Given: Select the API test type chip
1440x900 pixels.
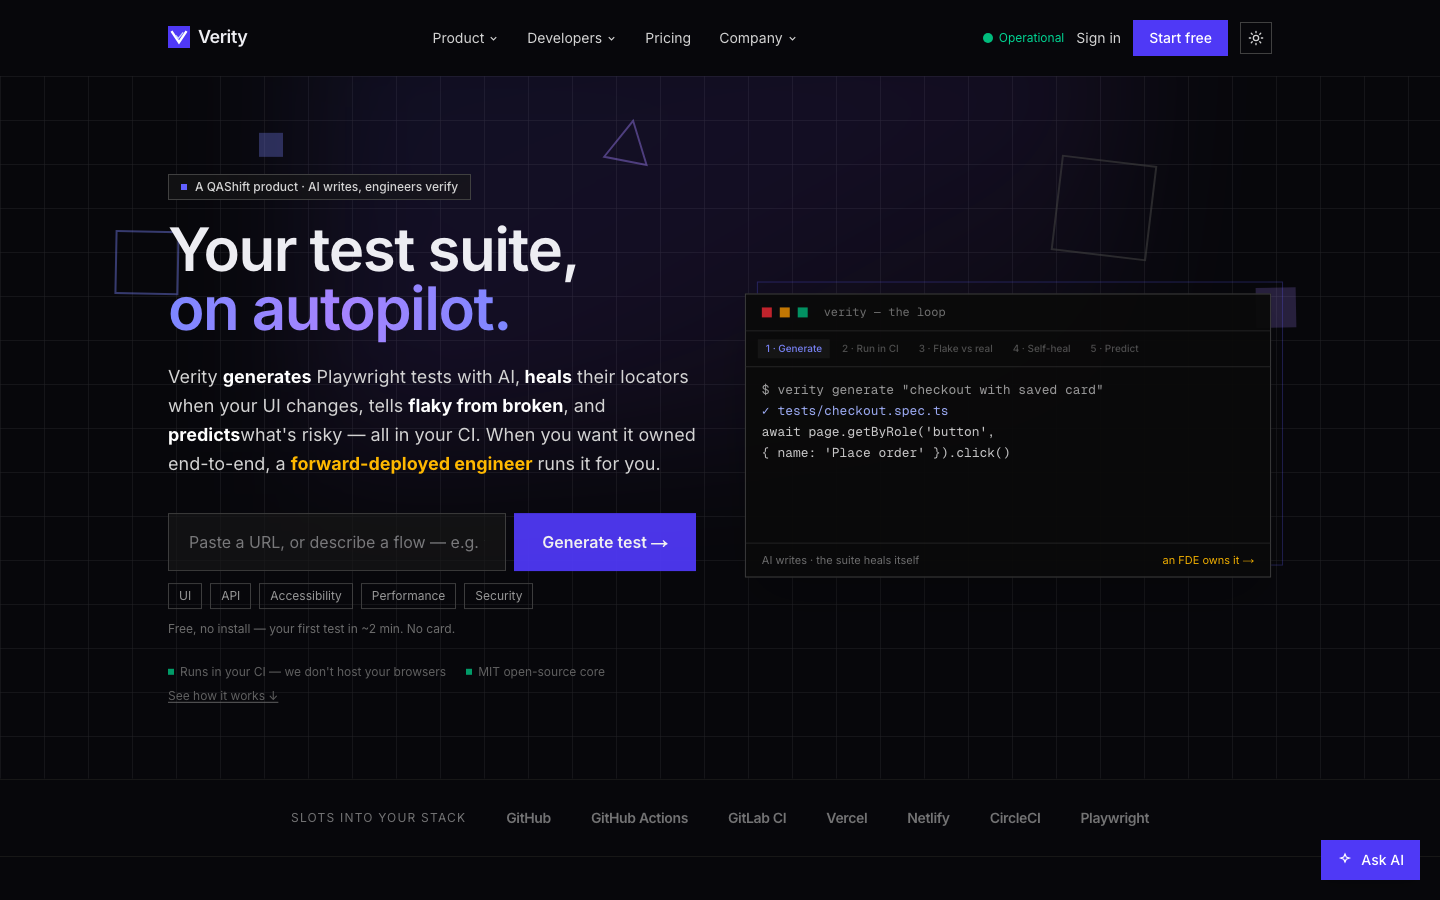Looking at the screenshot, I should [231, 596].
